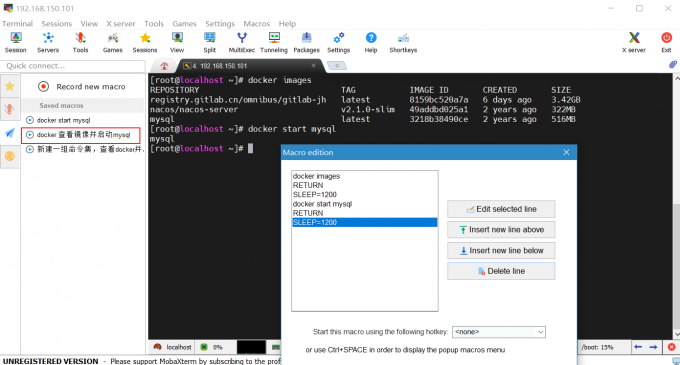Image resolution: width=680 pixels, height=365 pixels.
Task: Open the Tools menu in menu bar
Action: pyautogui.click(x=154, y=23)
